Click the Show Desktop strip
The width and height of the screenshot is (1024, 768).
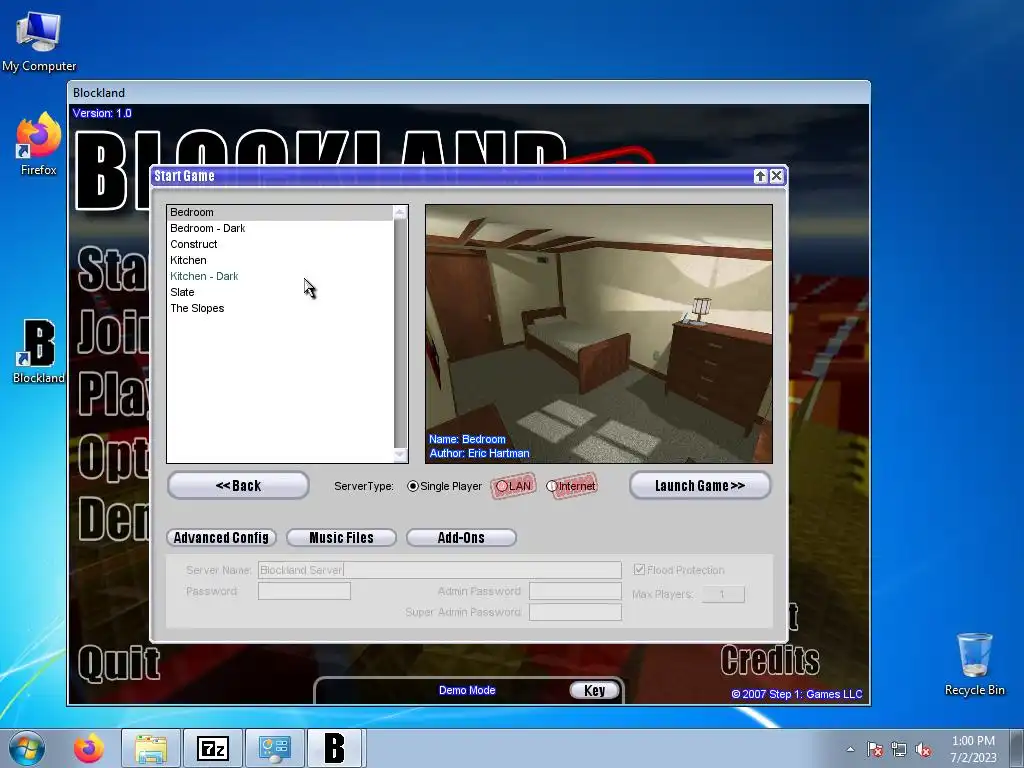[x=1017, y=748]
